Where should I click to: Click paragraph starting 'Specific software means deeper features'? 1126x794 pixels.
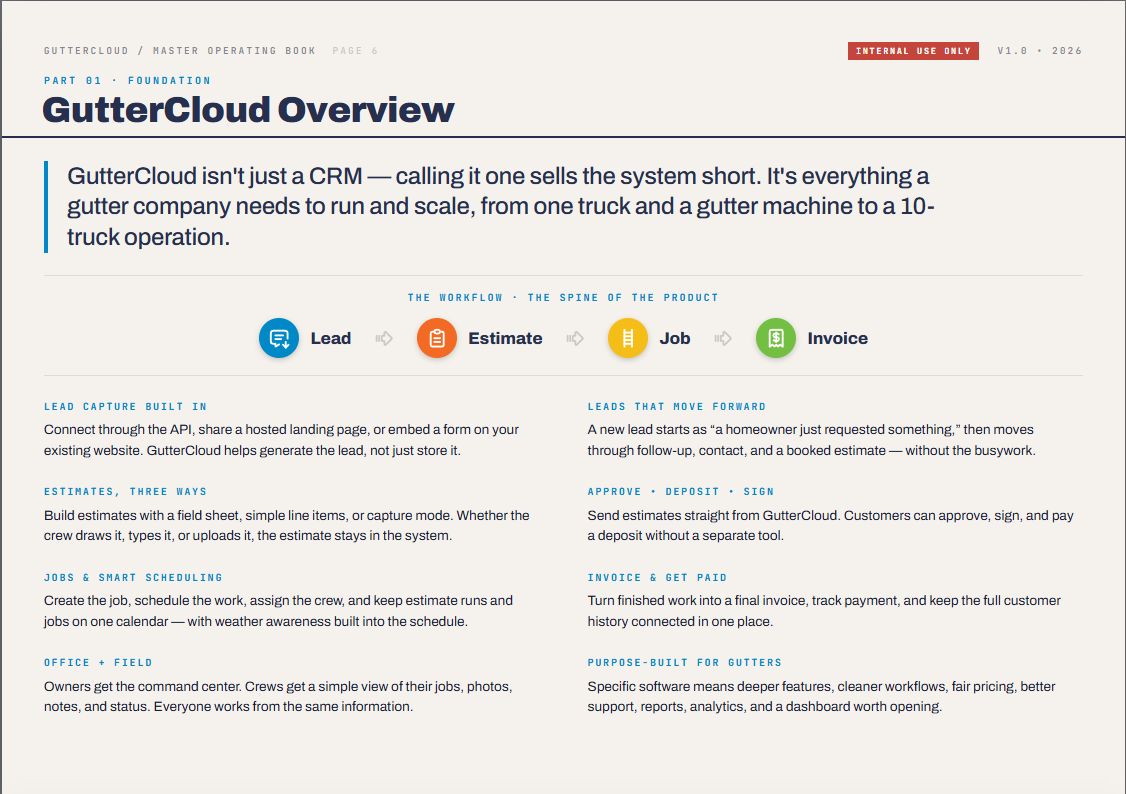822,696
